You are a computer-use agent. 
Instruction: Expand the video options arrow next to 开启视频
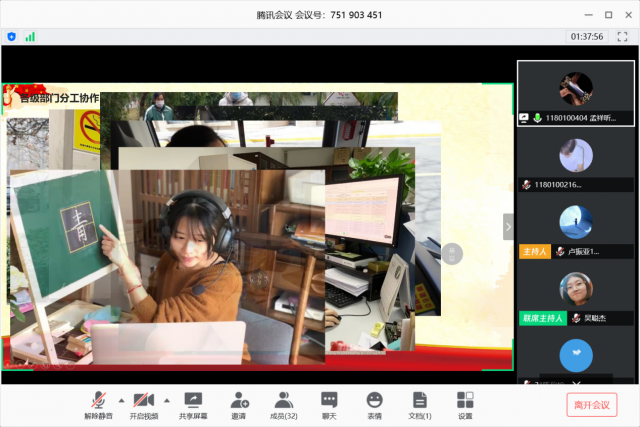pos(167,398)
